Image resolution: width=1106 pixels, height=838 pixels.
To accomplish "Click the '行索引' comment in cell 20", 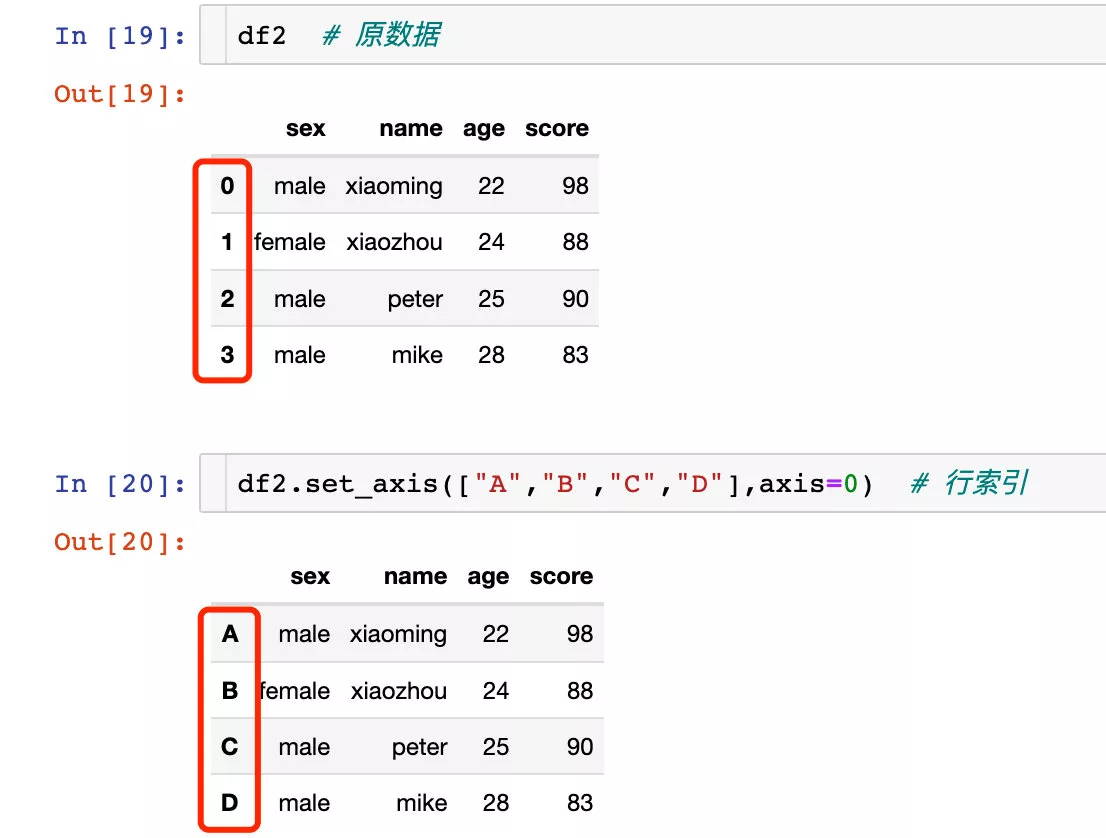I will (986, 482).
